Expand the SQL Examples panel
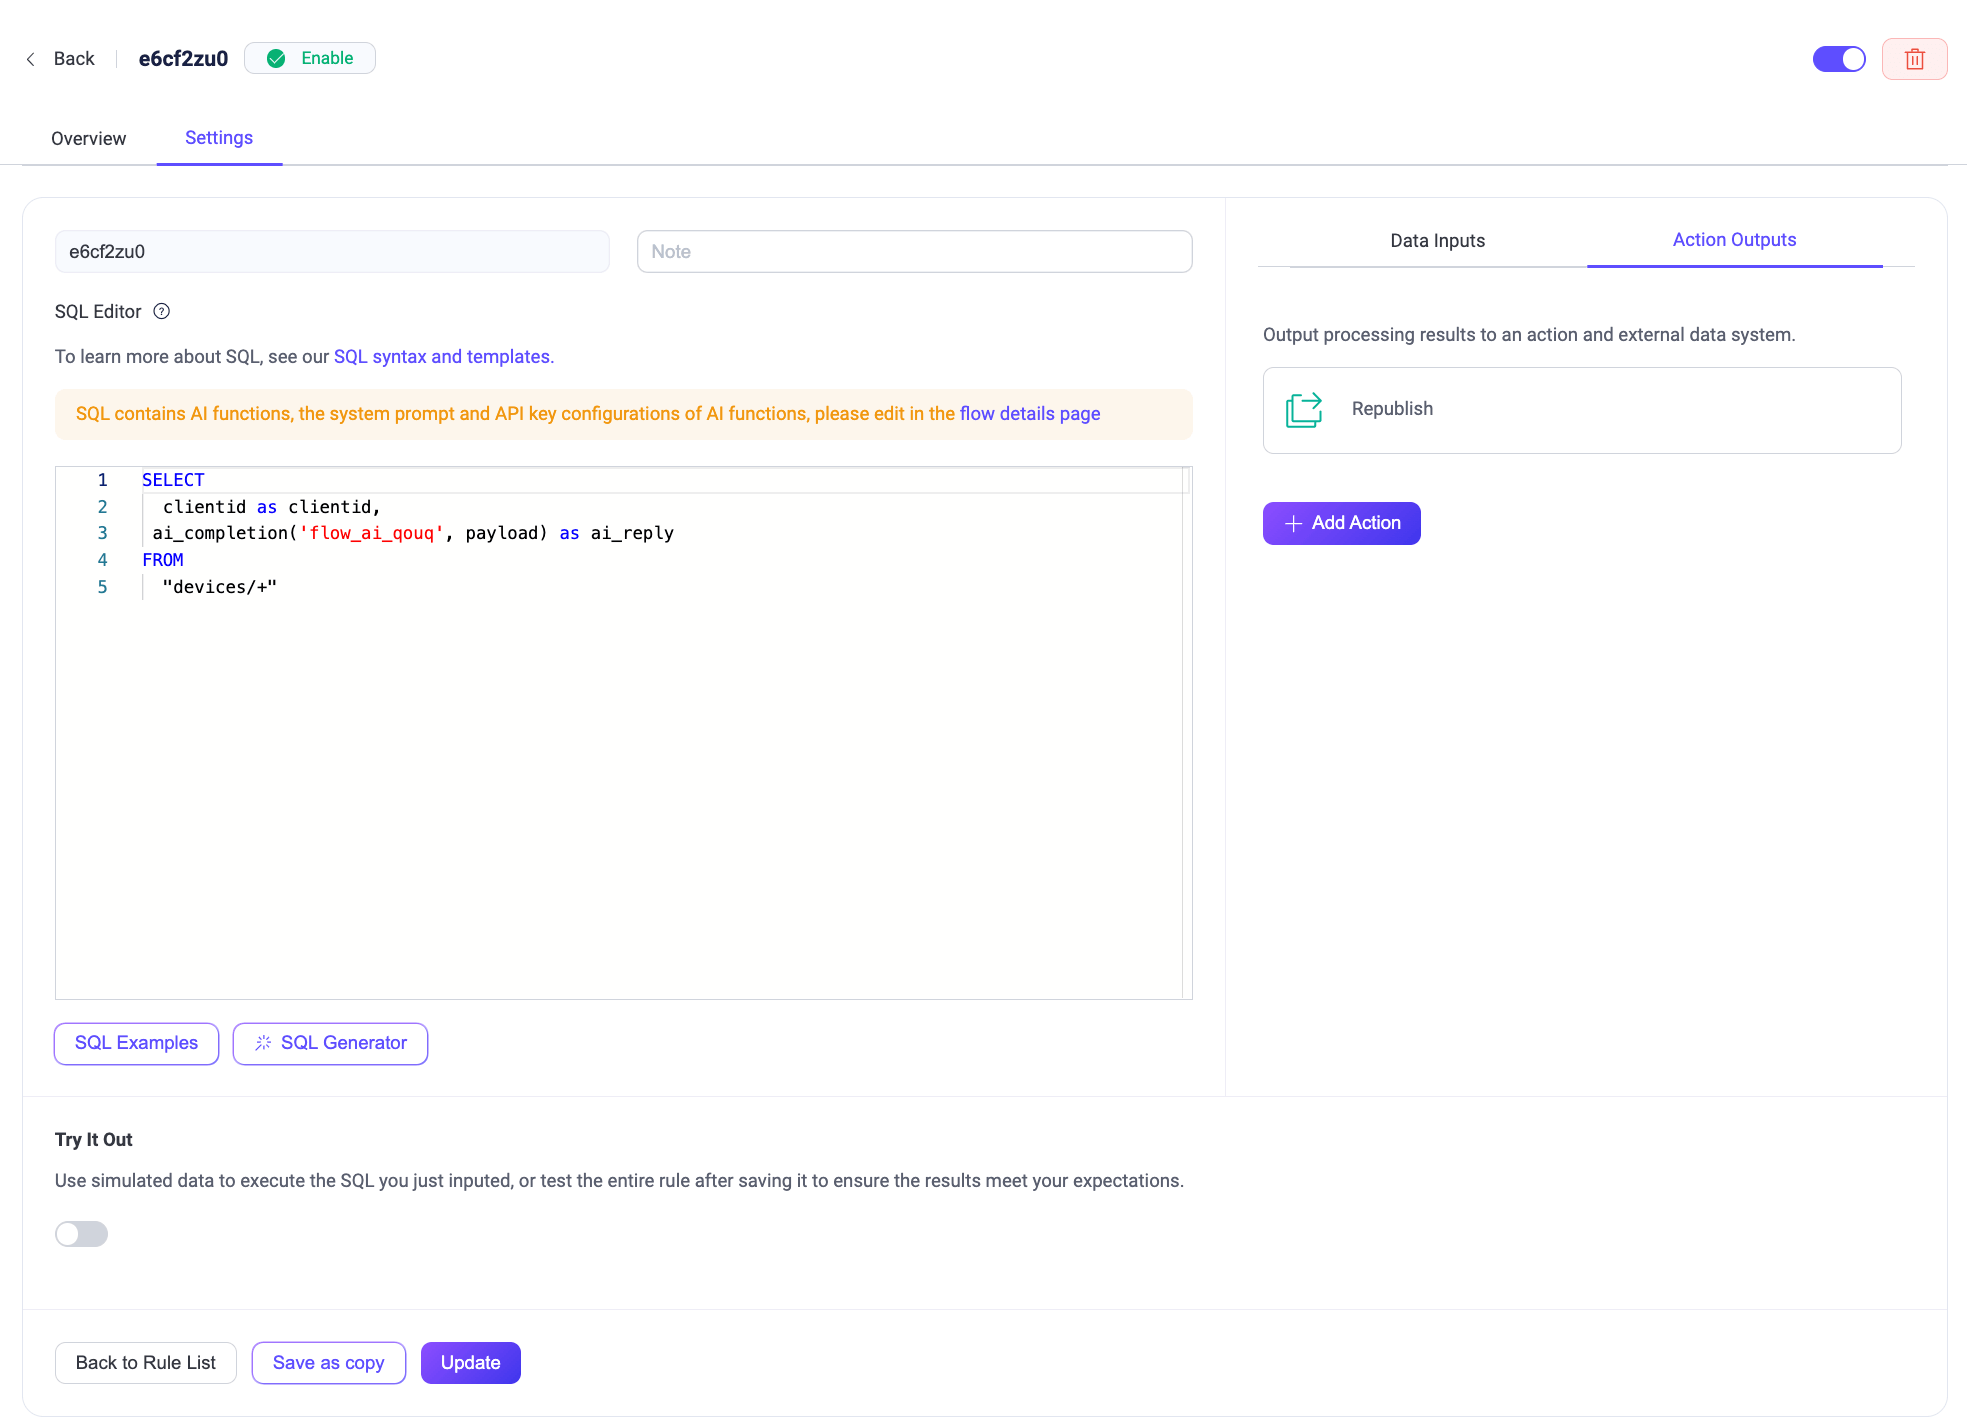 pyautogui.click(x=136, y=1043)
